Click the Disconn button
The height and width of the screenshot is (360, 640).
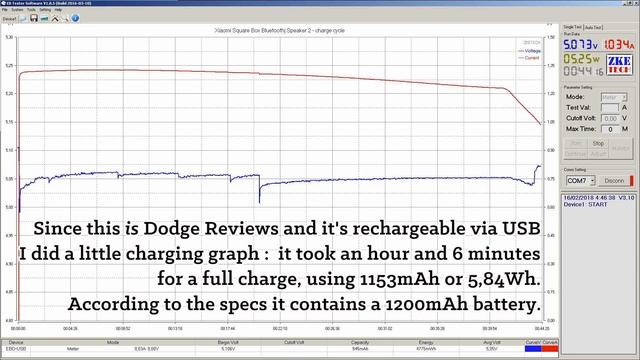point(614,180)
